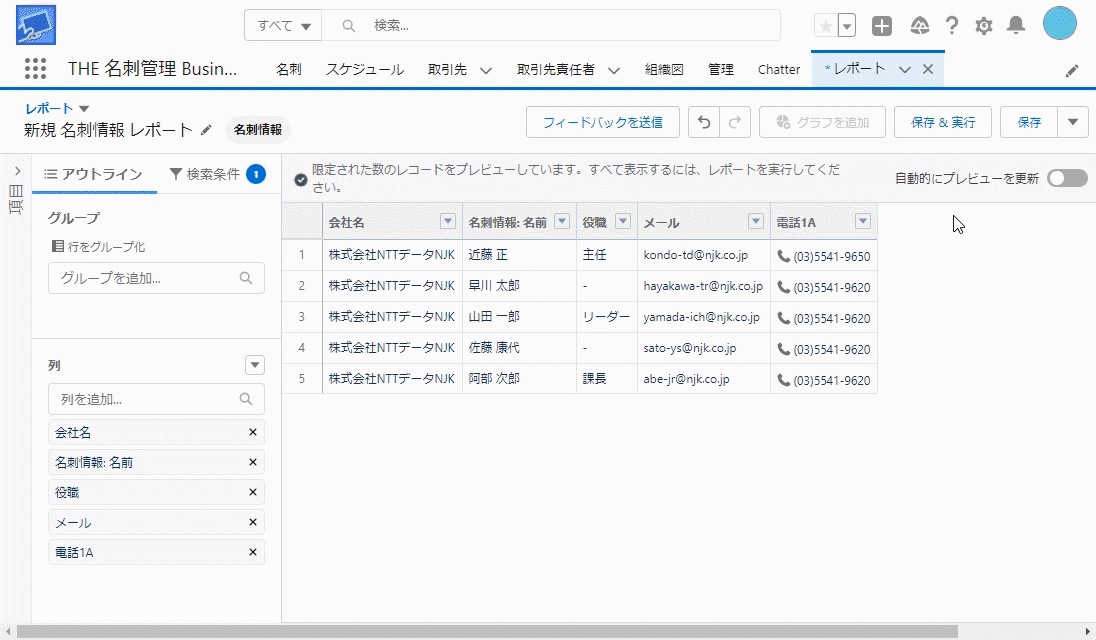Open the App Launcher grid icon
1096x640 pixels.
pos(36,68)
